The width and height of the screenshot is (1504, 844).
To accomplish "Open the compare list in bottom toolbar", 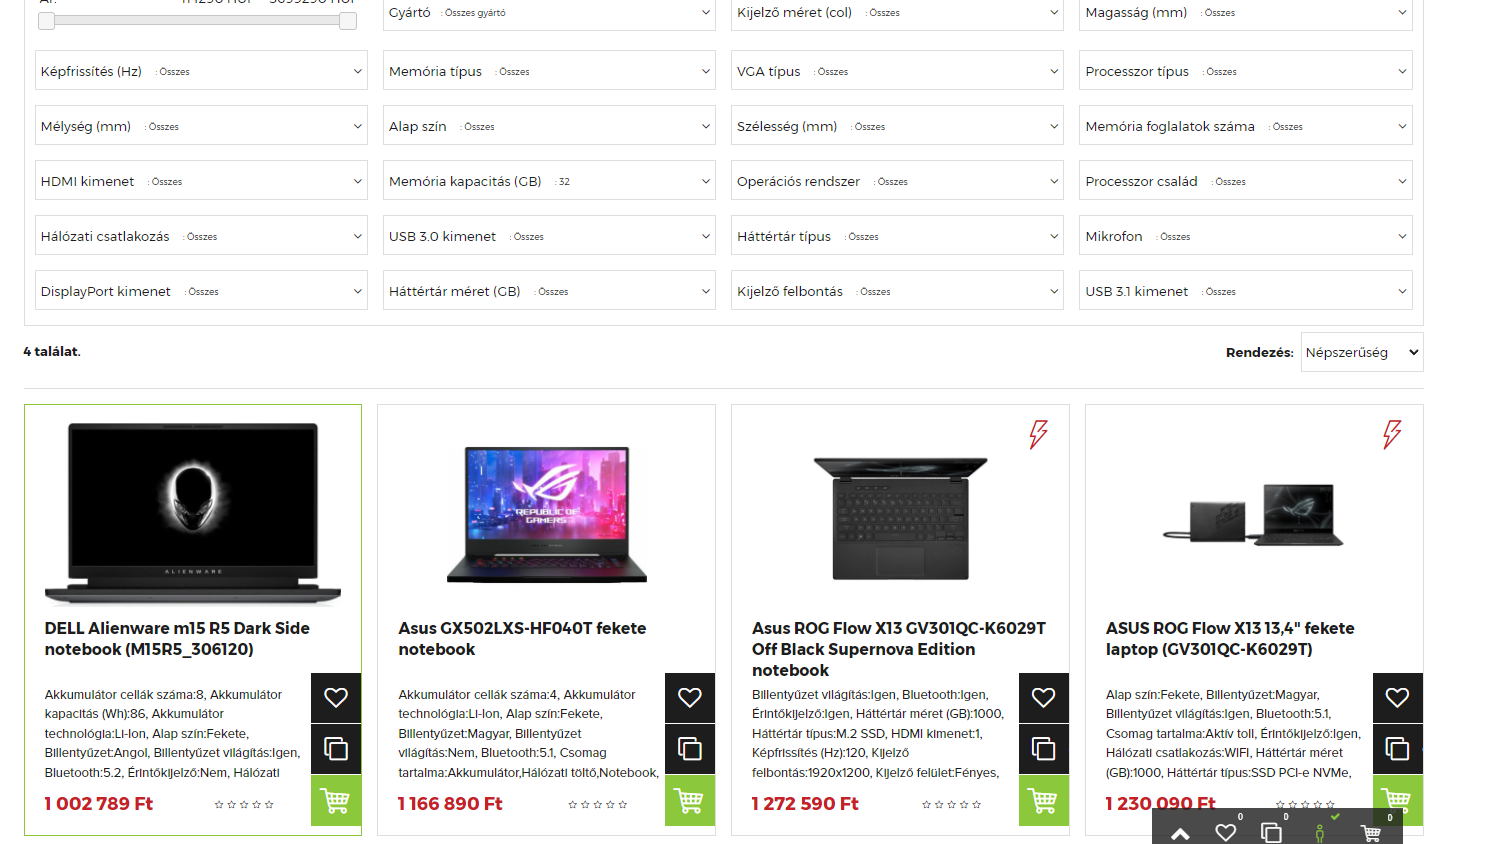I will pos(1272,832).
